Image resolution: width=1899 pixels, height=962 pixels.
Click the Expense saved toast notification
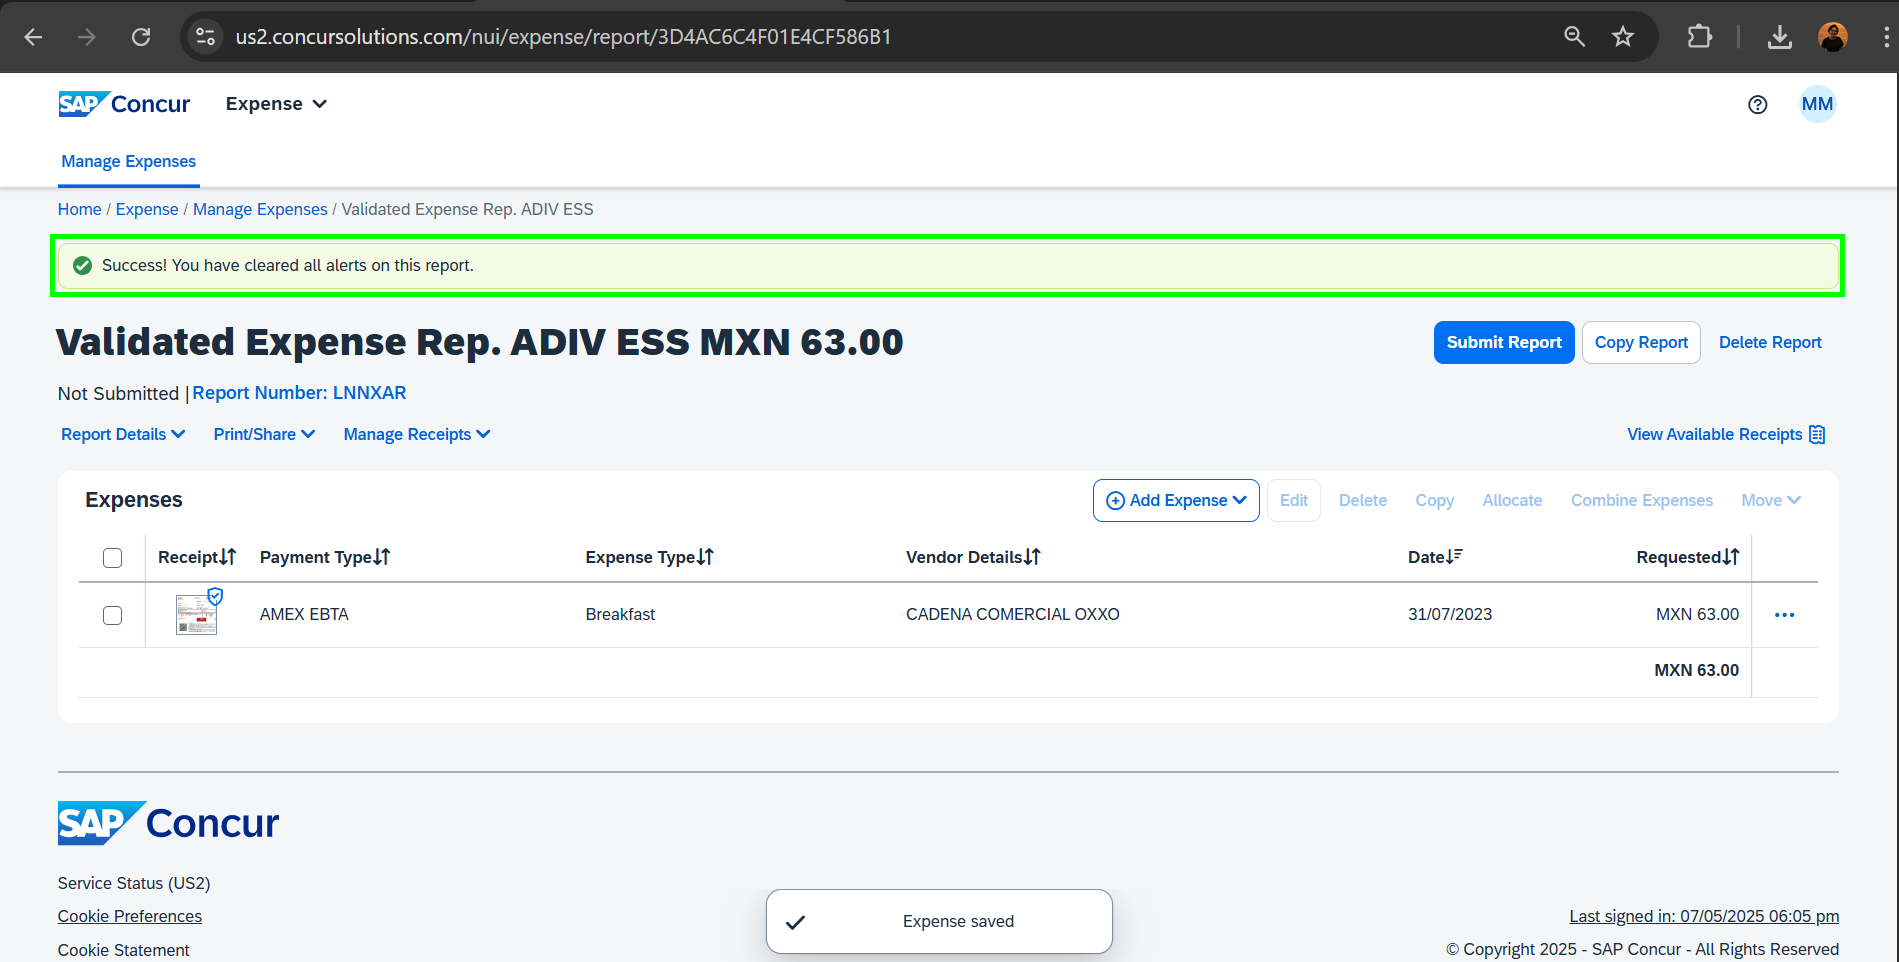pyautogui.click(x=939, y=921)
